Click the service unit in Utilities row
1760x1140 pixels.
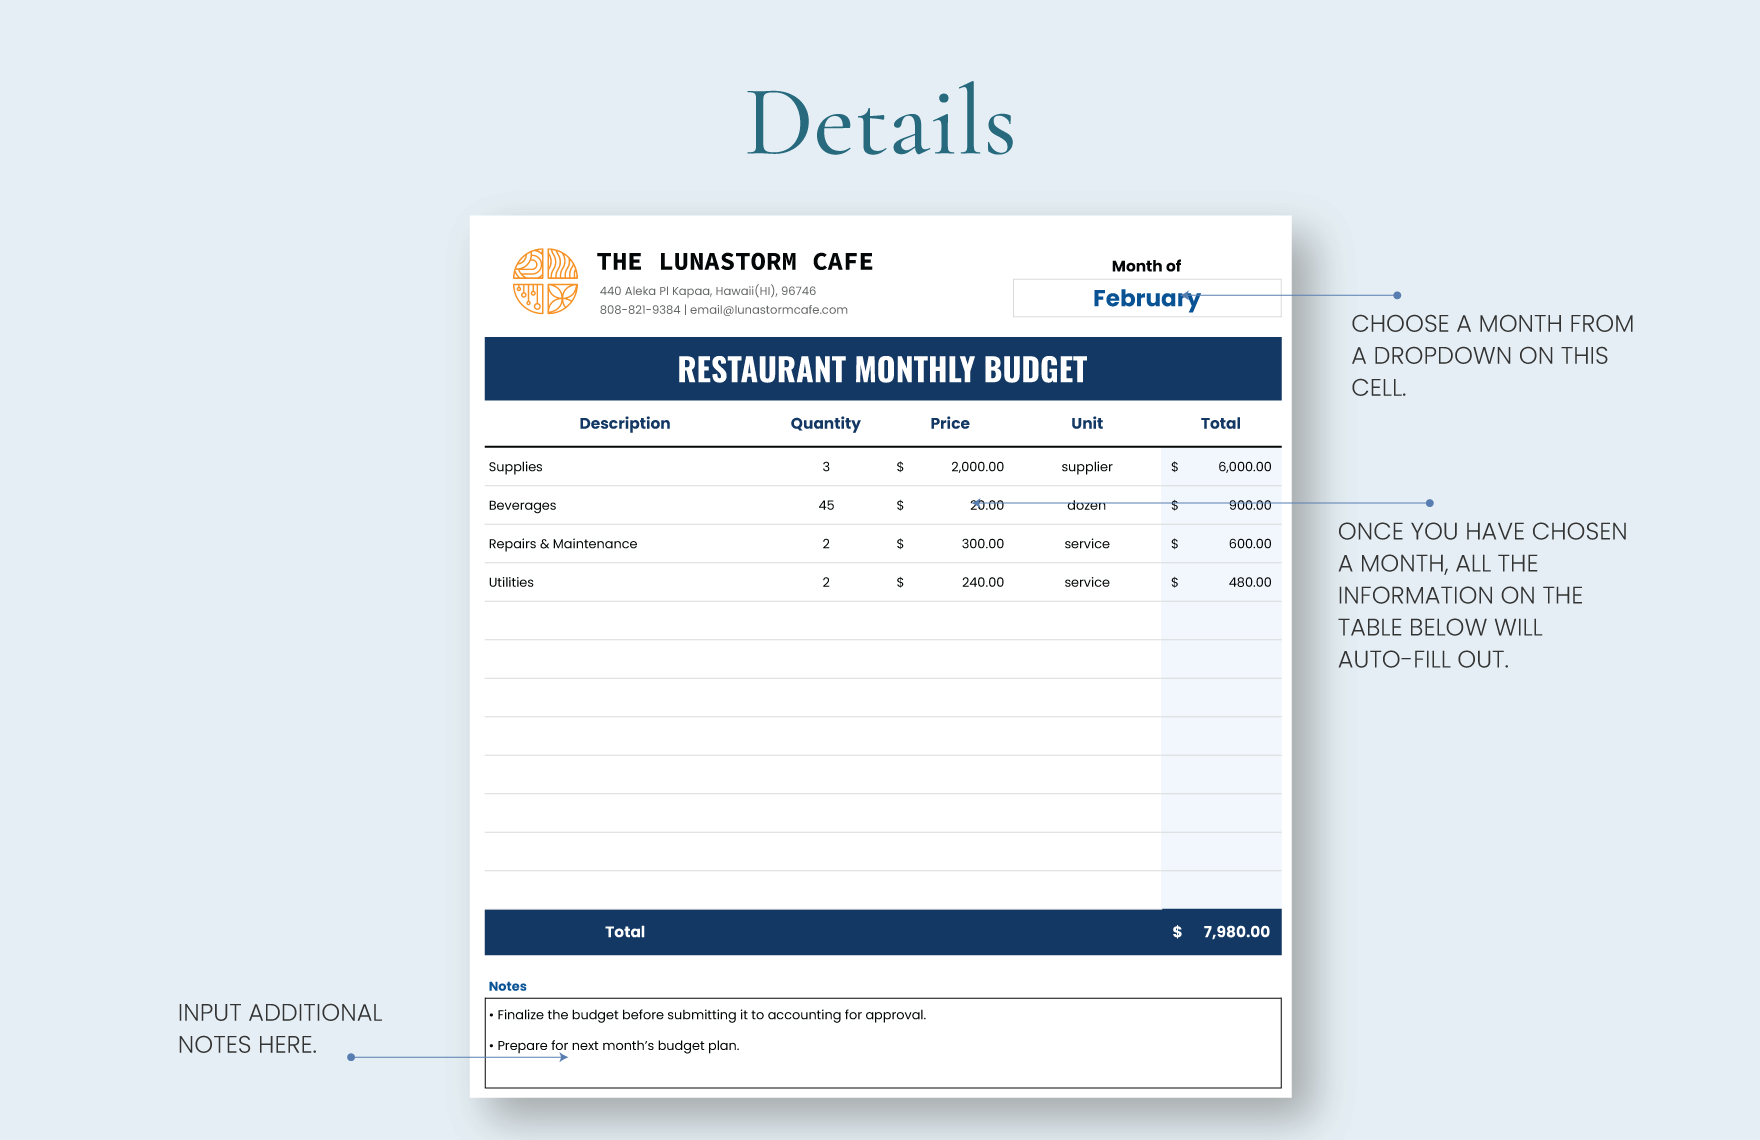click(1087, 582)
